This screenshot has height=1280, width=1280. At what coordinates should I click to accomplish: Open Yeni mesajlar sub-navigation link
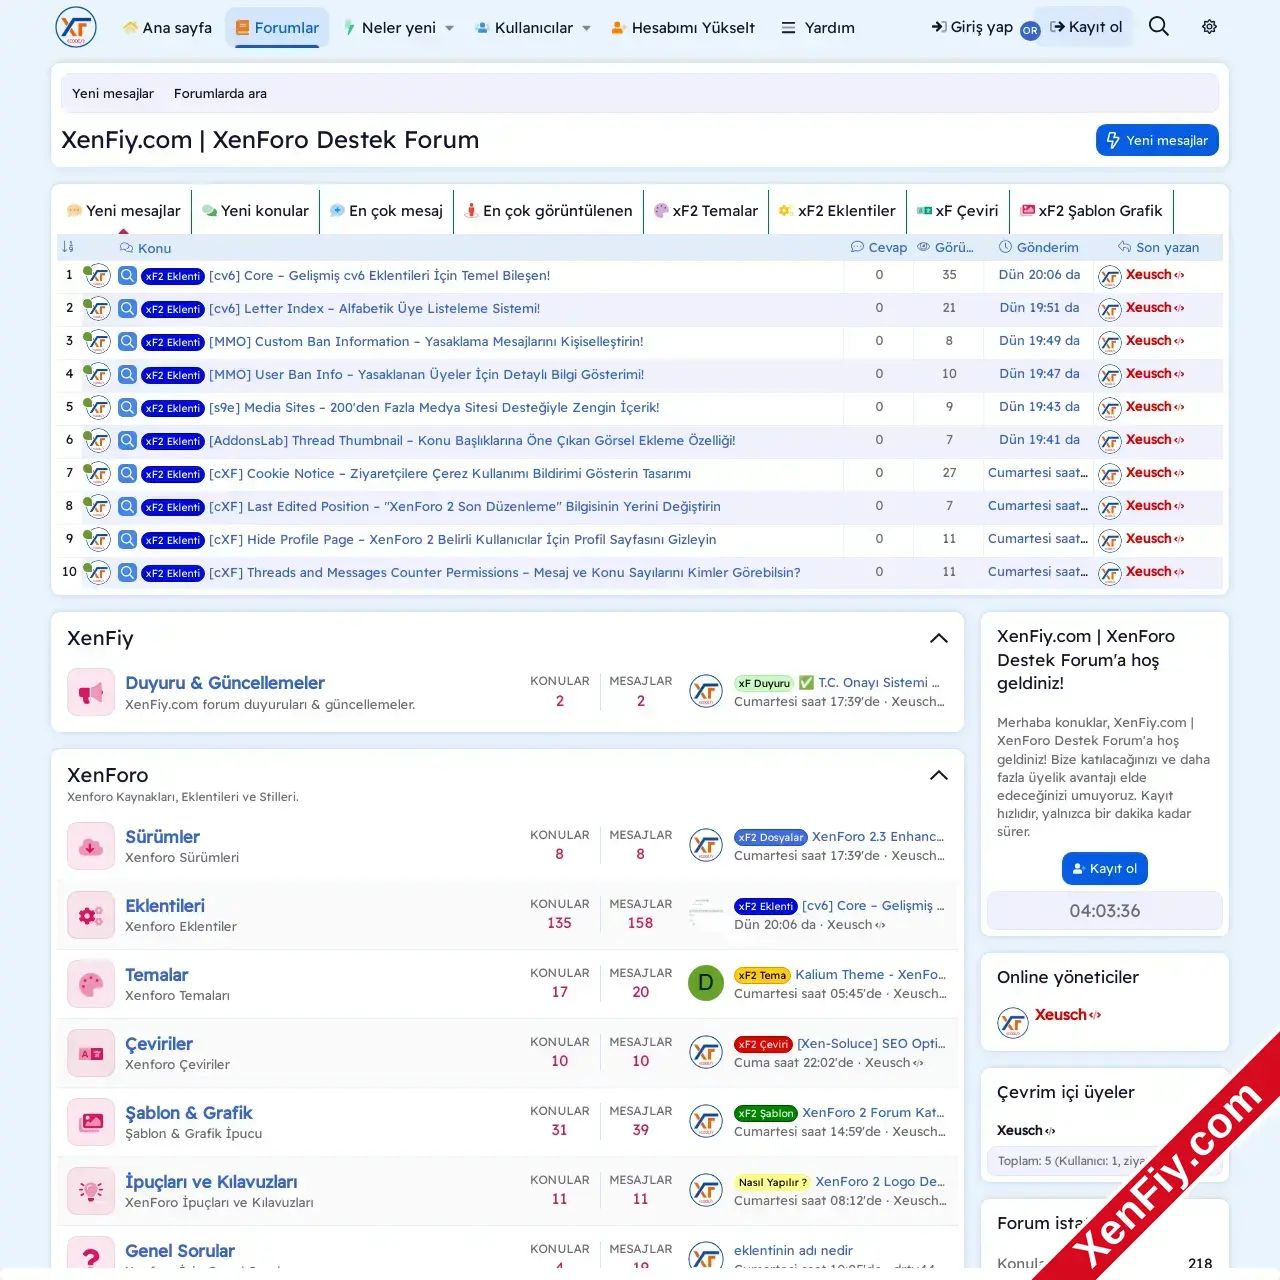113,93
